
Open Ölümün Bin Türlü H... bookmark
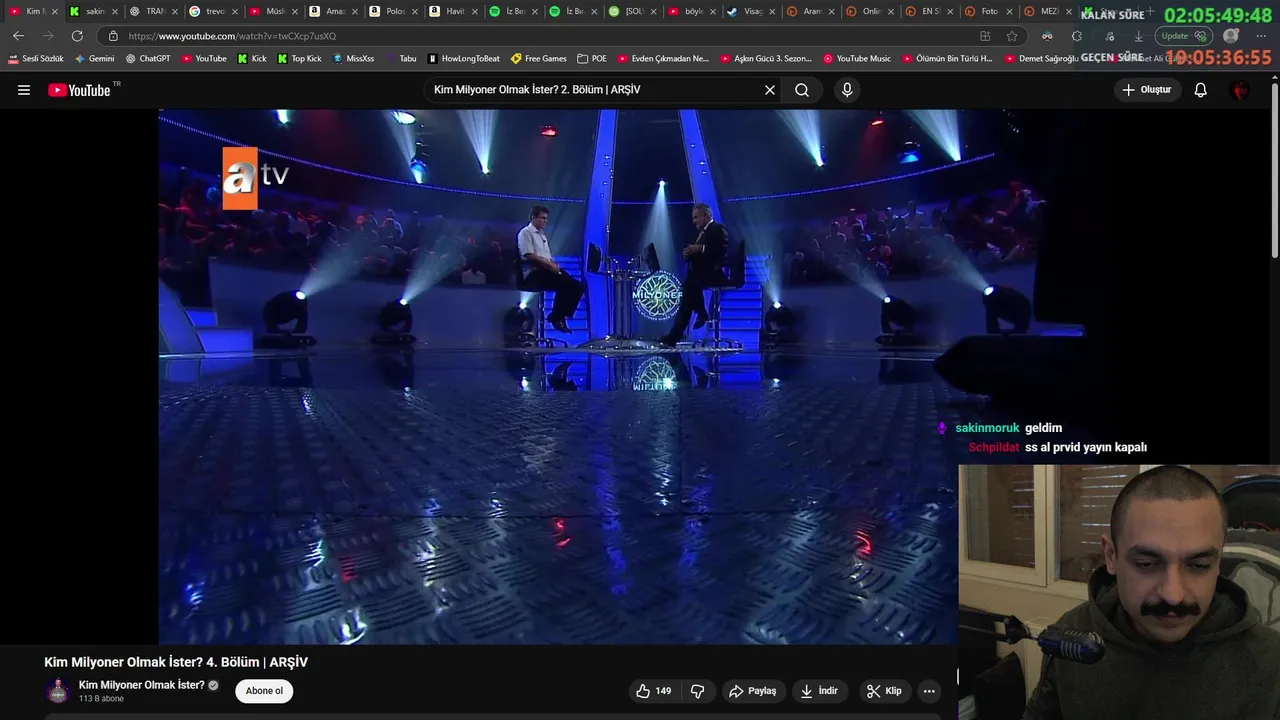(x=947, y=59)
